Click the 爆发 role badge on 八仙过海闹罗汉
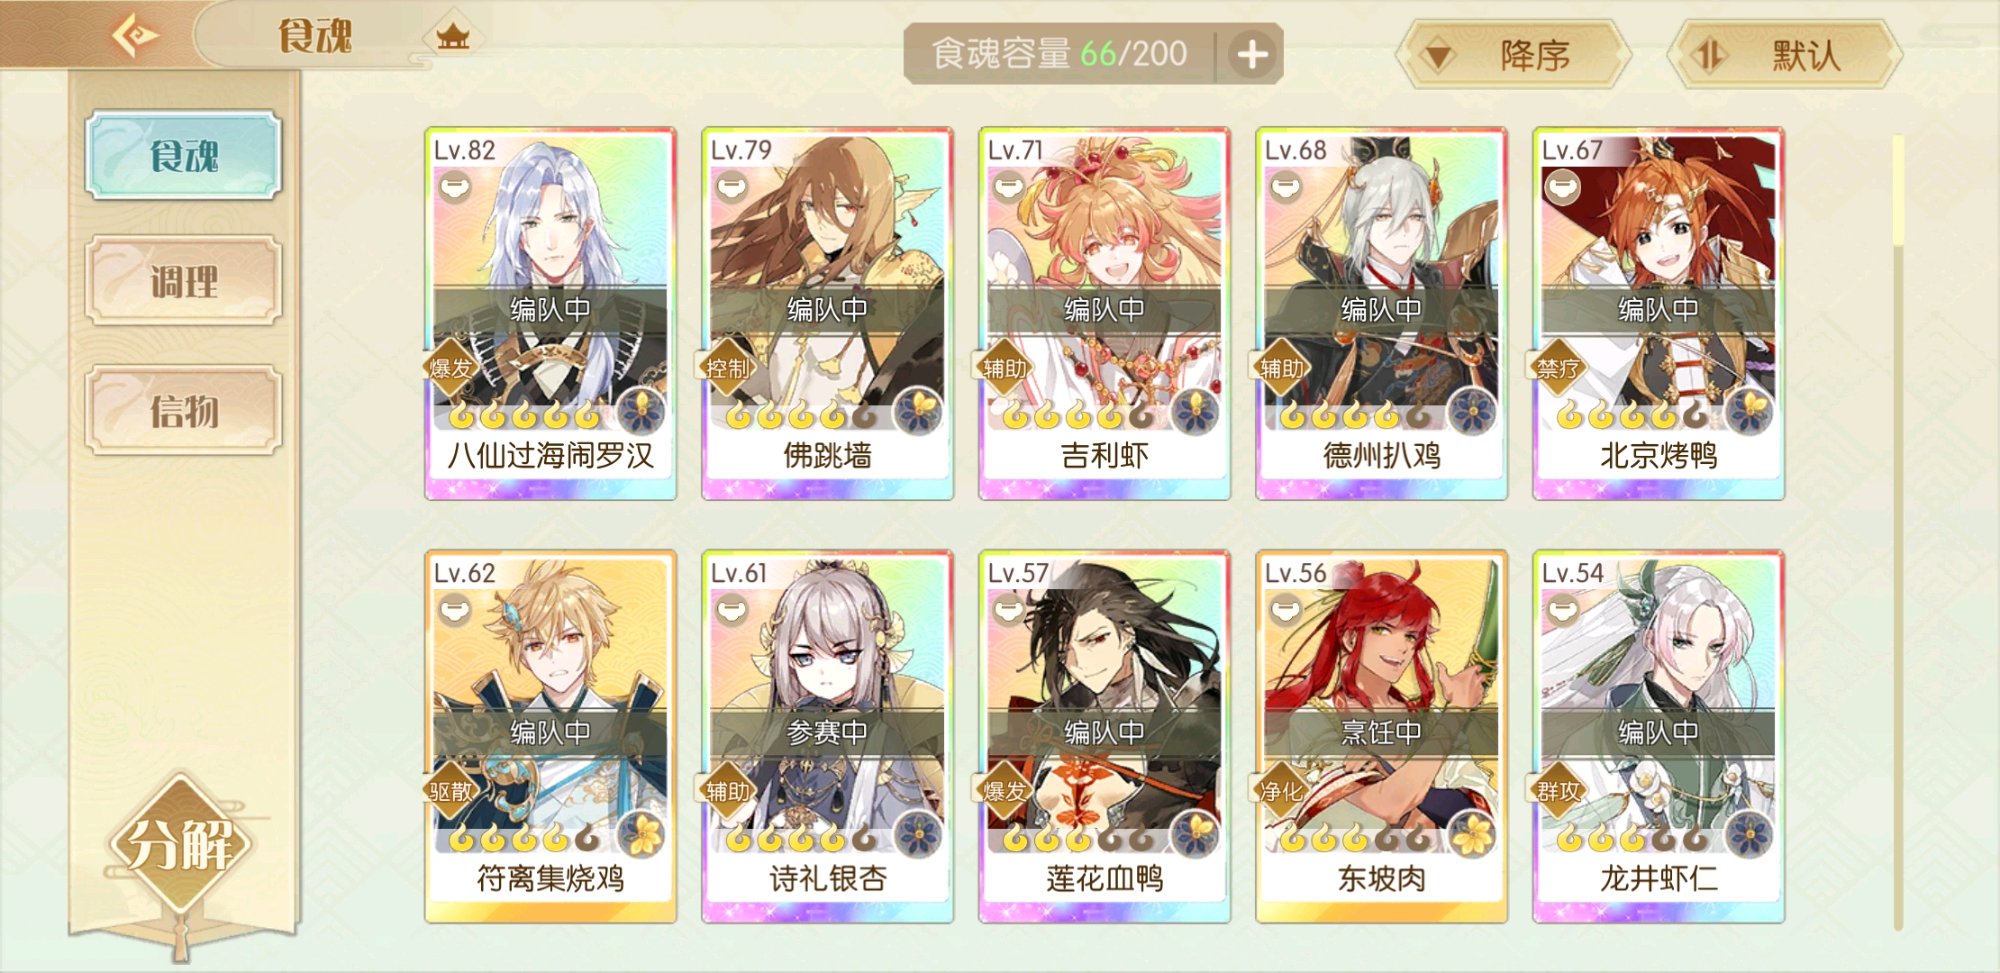2000x973 pixels. point(450,368)
